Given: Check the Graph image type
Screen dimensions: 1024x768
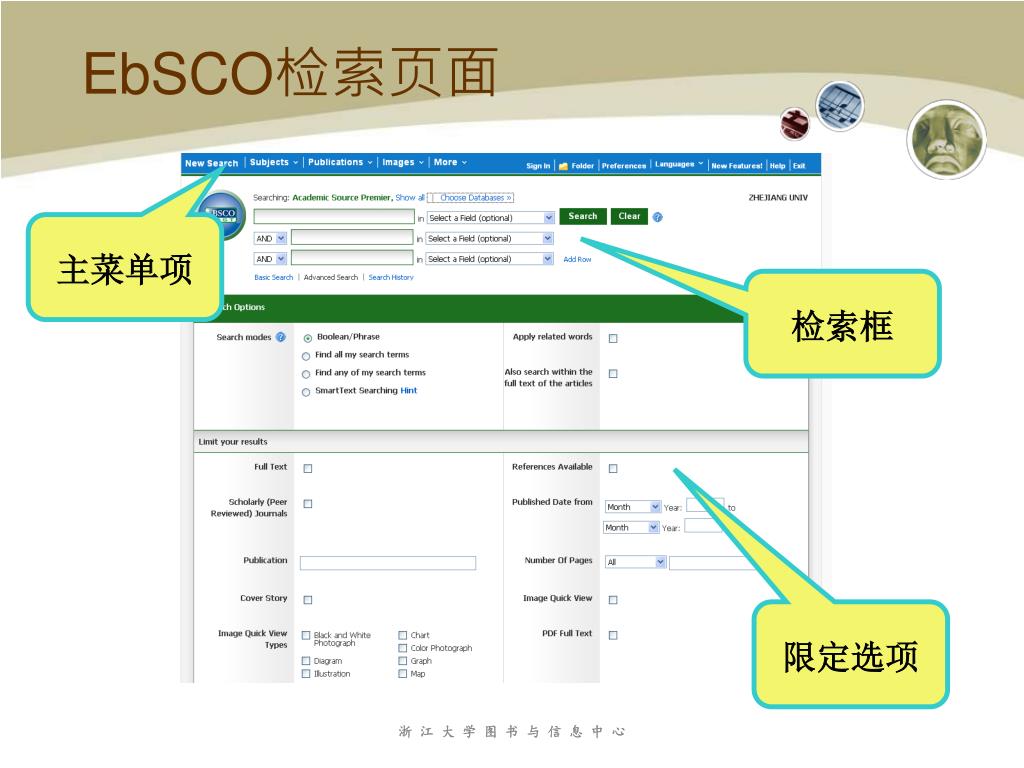Looking at the screenshot, I should click(403, 661).
